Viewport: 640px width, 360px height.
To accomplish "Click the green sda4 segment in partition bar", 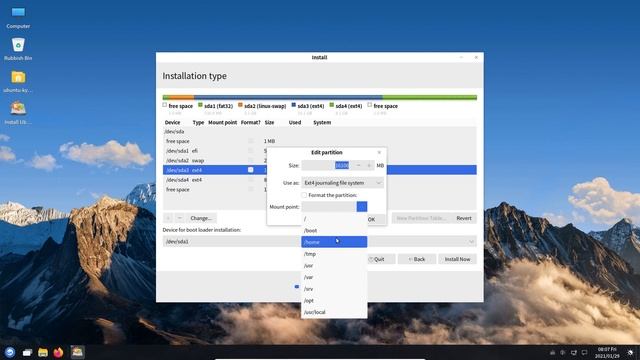I will (x=429, y=98).
